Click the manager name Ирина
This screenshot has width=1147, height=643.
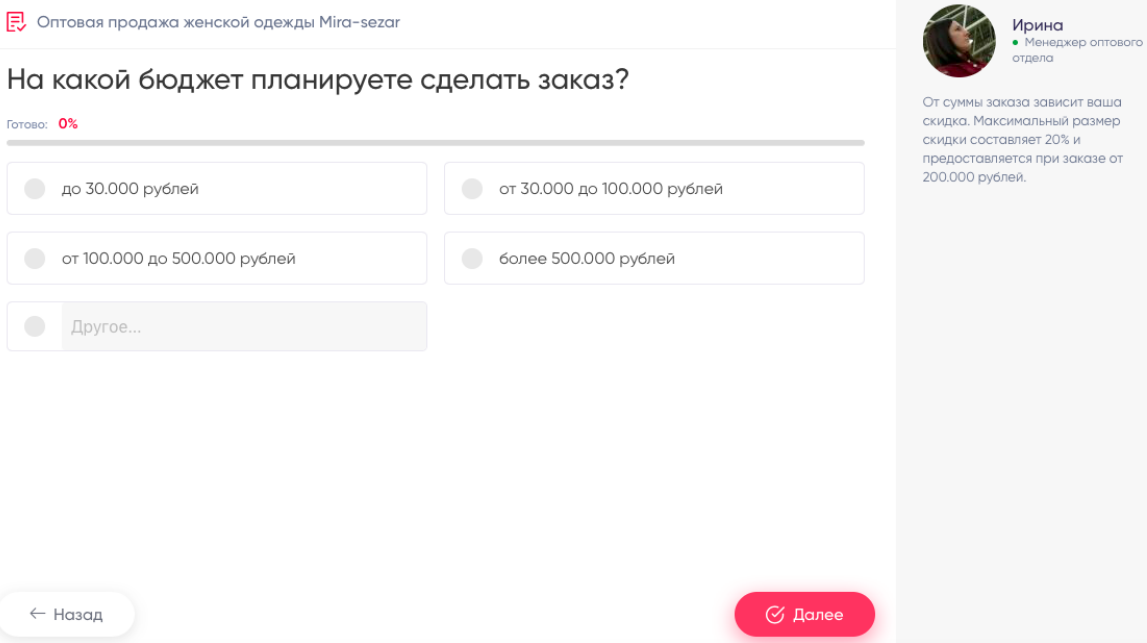(x=1037, y=25)
